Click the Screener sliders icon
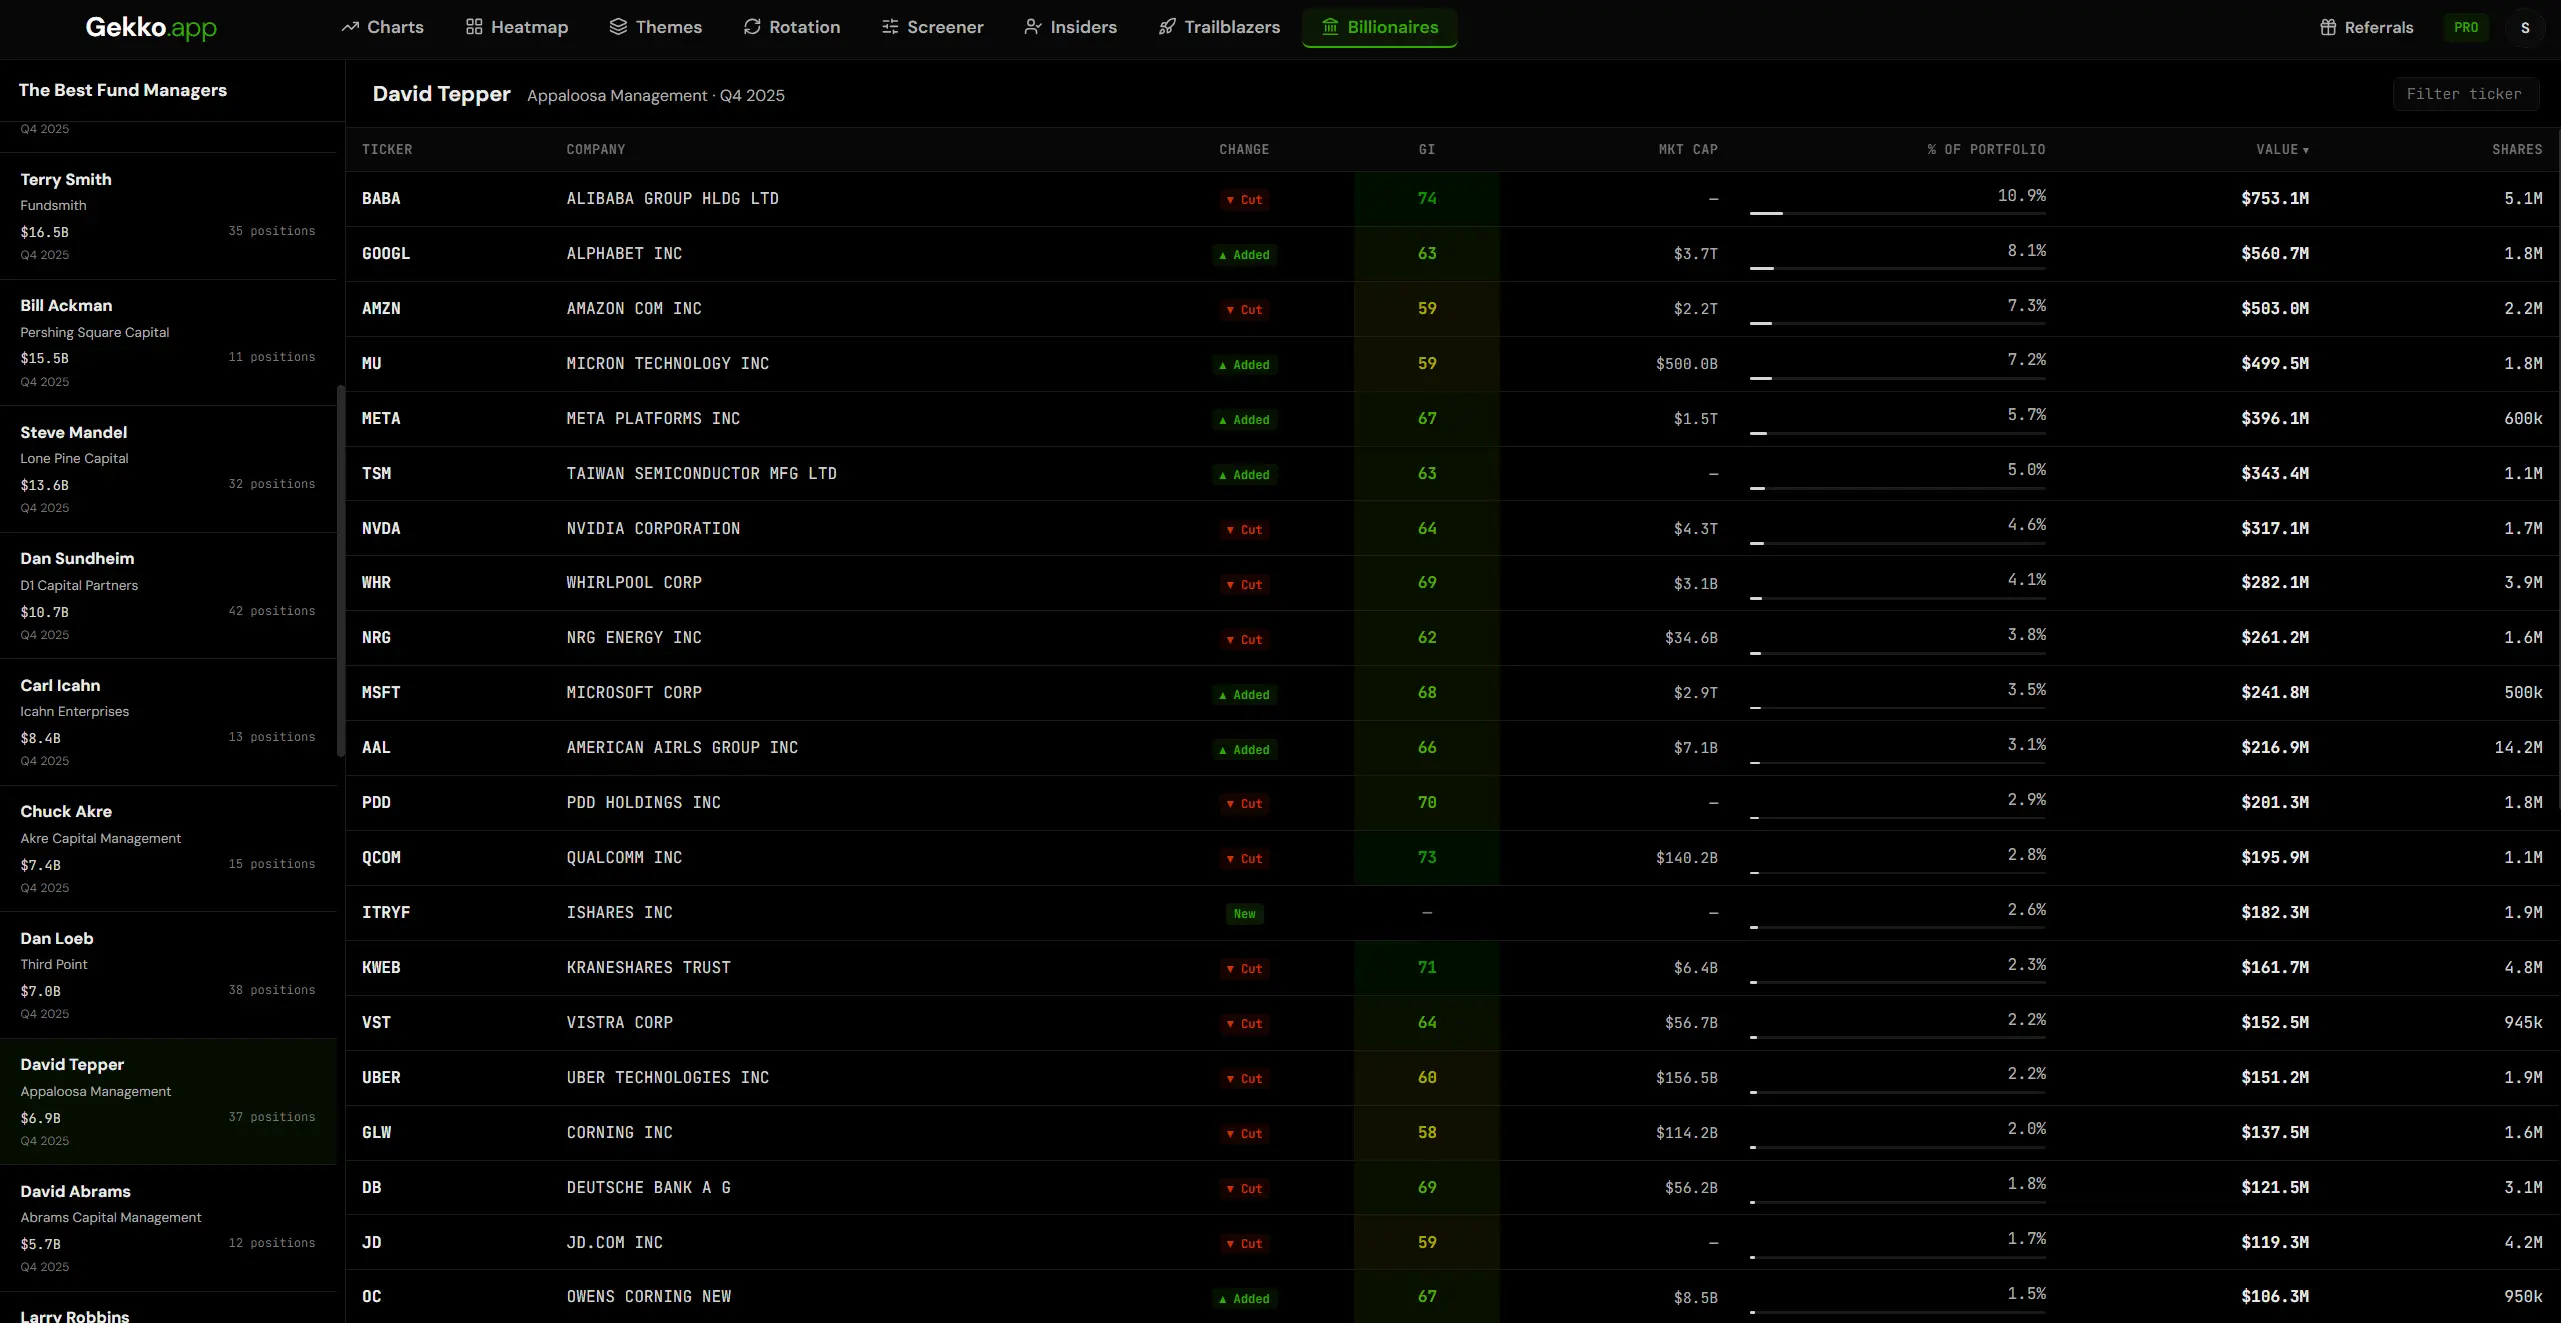Screen dimensions: 2561x1323 [889, 27]
